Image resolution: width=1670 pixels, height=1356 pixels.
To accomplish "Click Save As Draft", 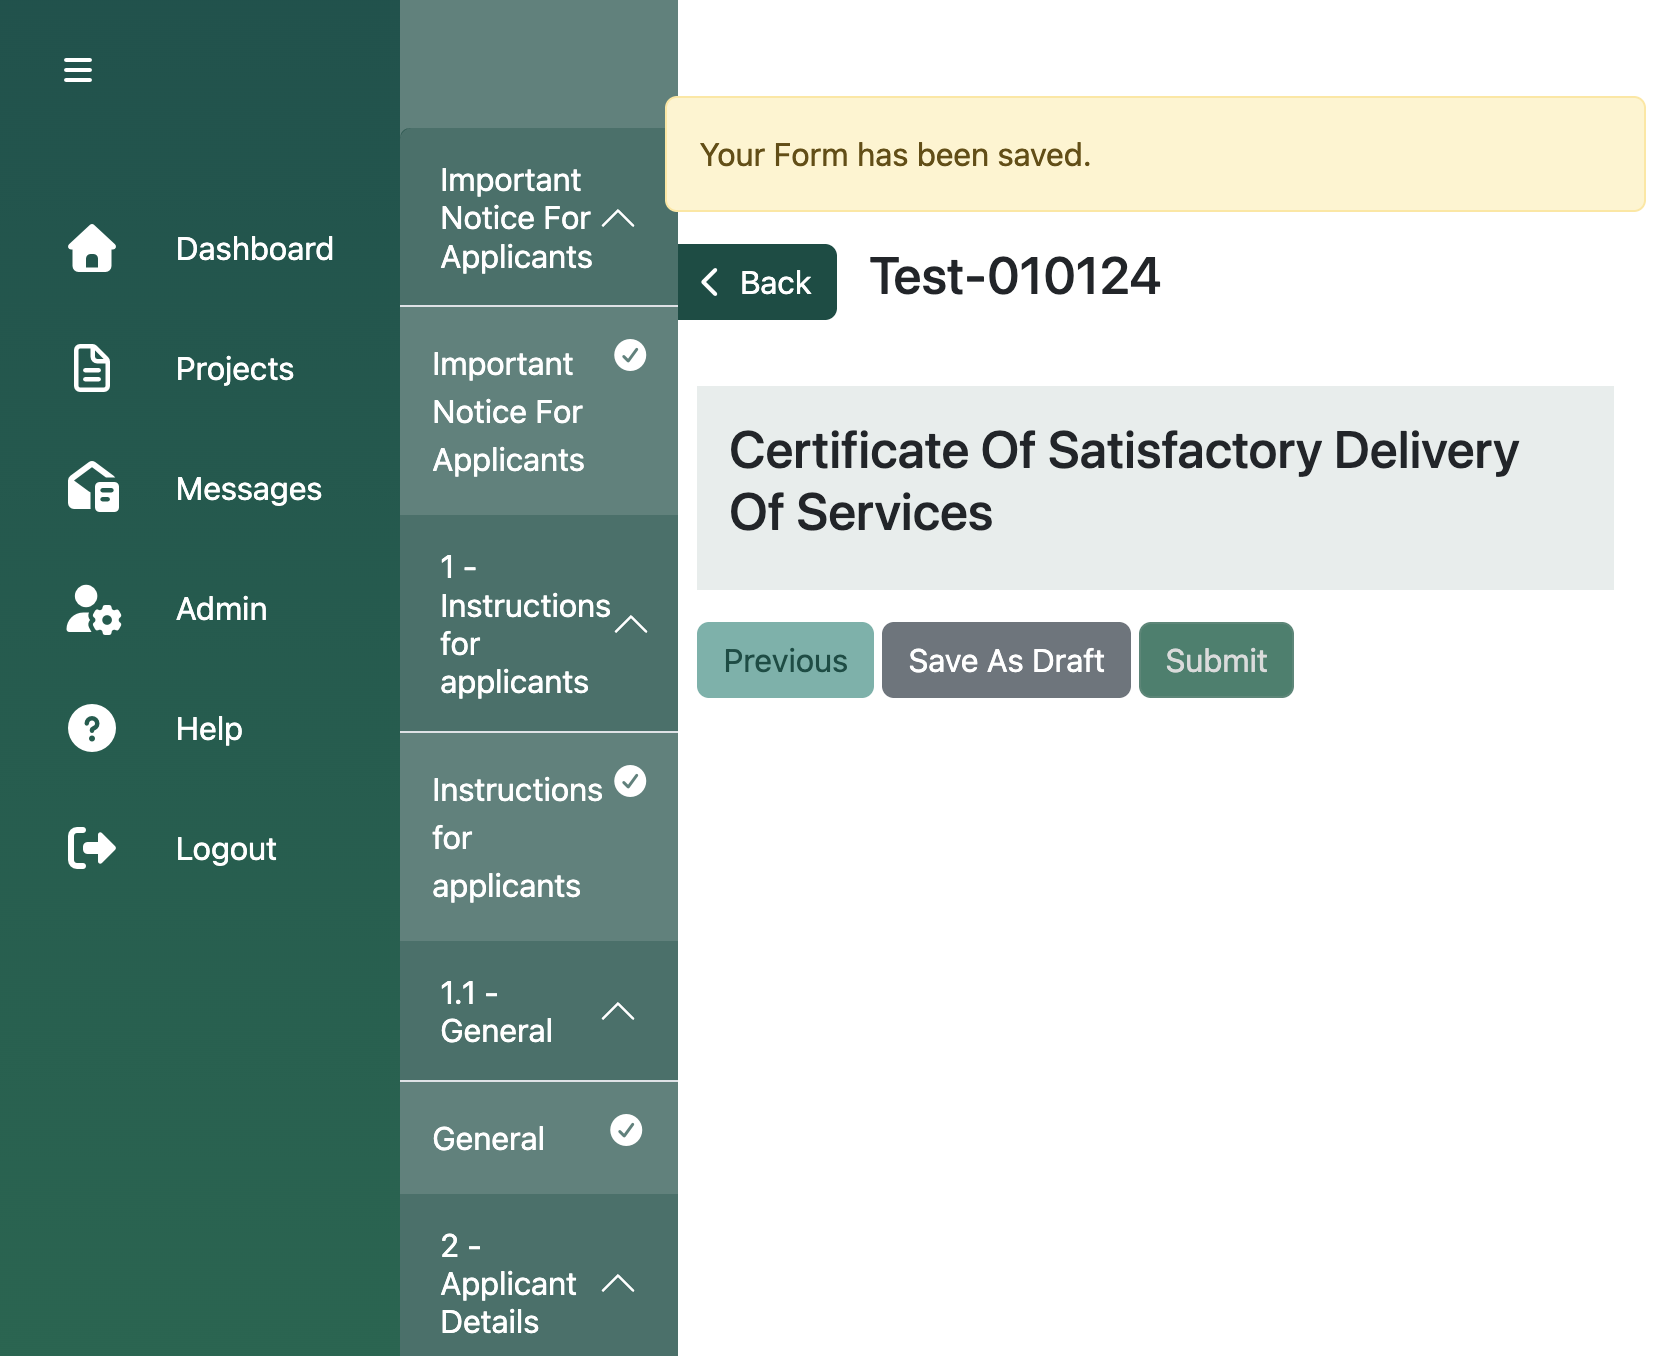I will [1006, 660].
